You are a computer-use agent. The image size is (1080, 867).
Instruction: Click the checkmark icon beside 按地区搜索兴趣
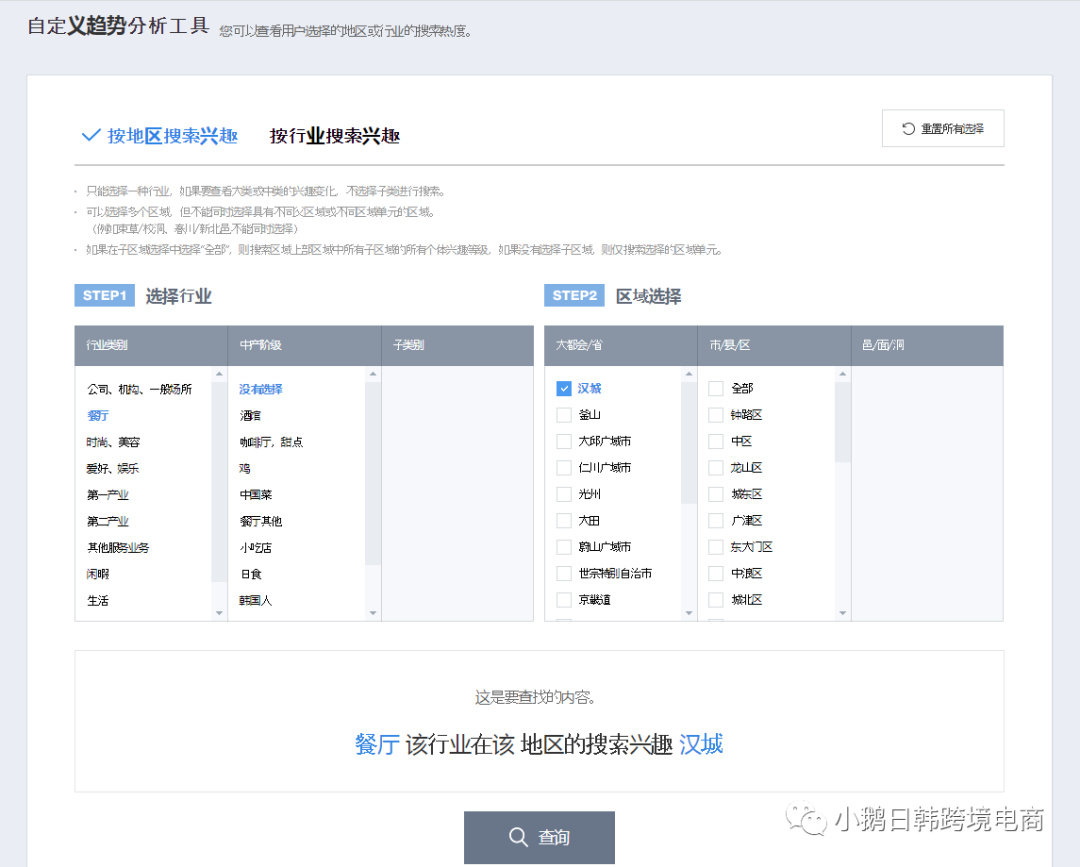pyautogui.click(x=90, y=135)
